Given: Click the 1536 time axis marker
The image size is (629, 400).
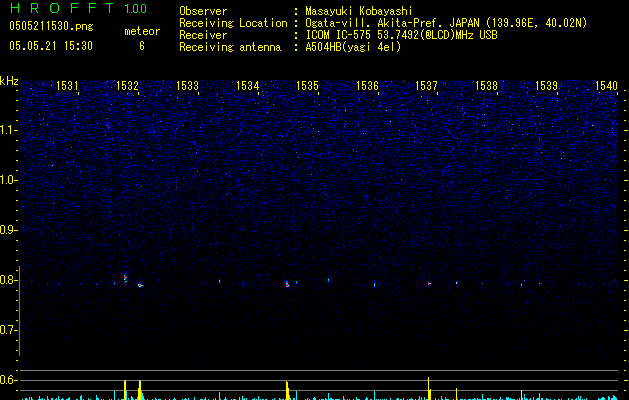Looking at the screenshot, I should pos(367,85).
